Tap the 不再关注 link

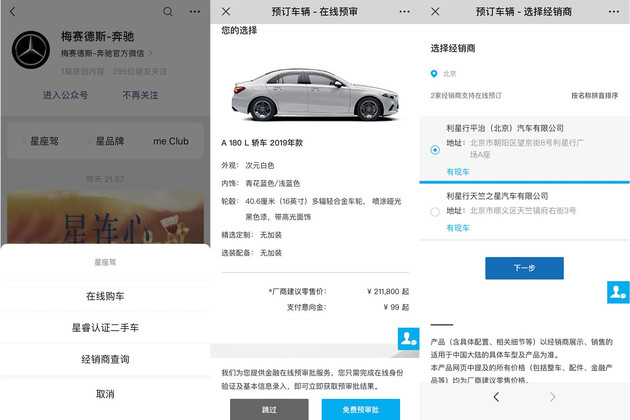(x=140, y=95)
